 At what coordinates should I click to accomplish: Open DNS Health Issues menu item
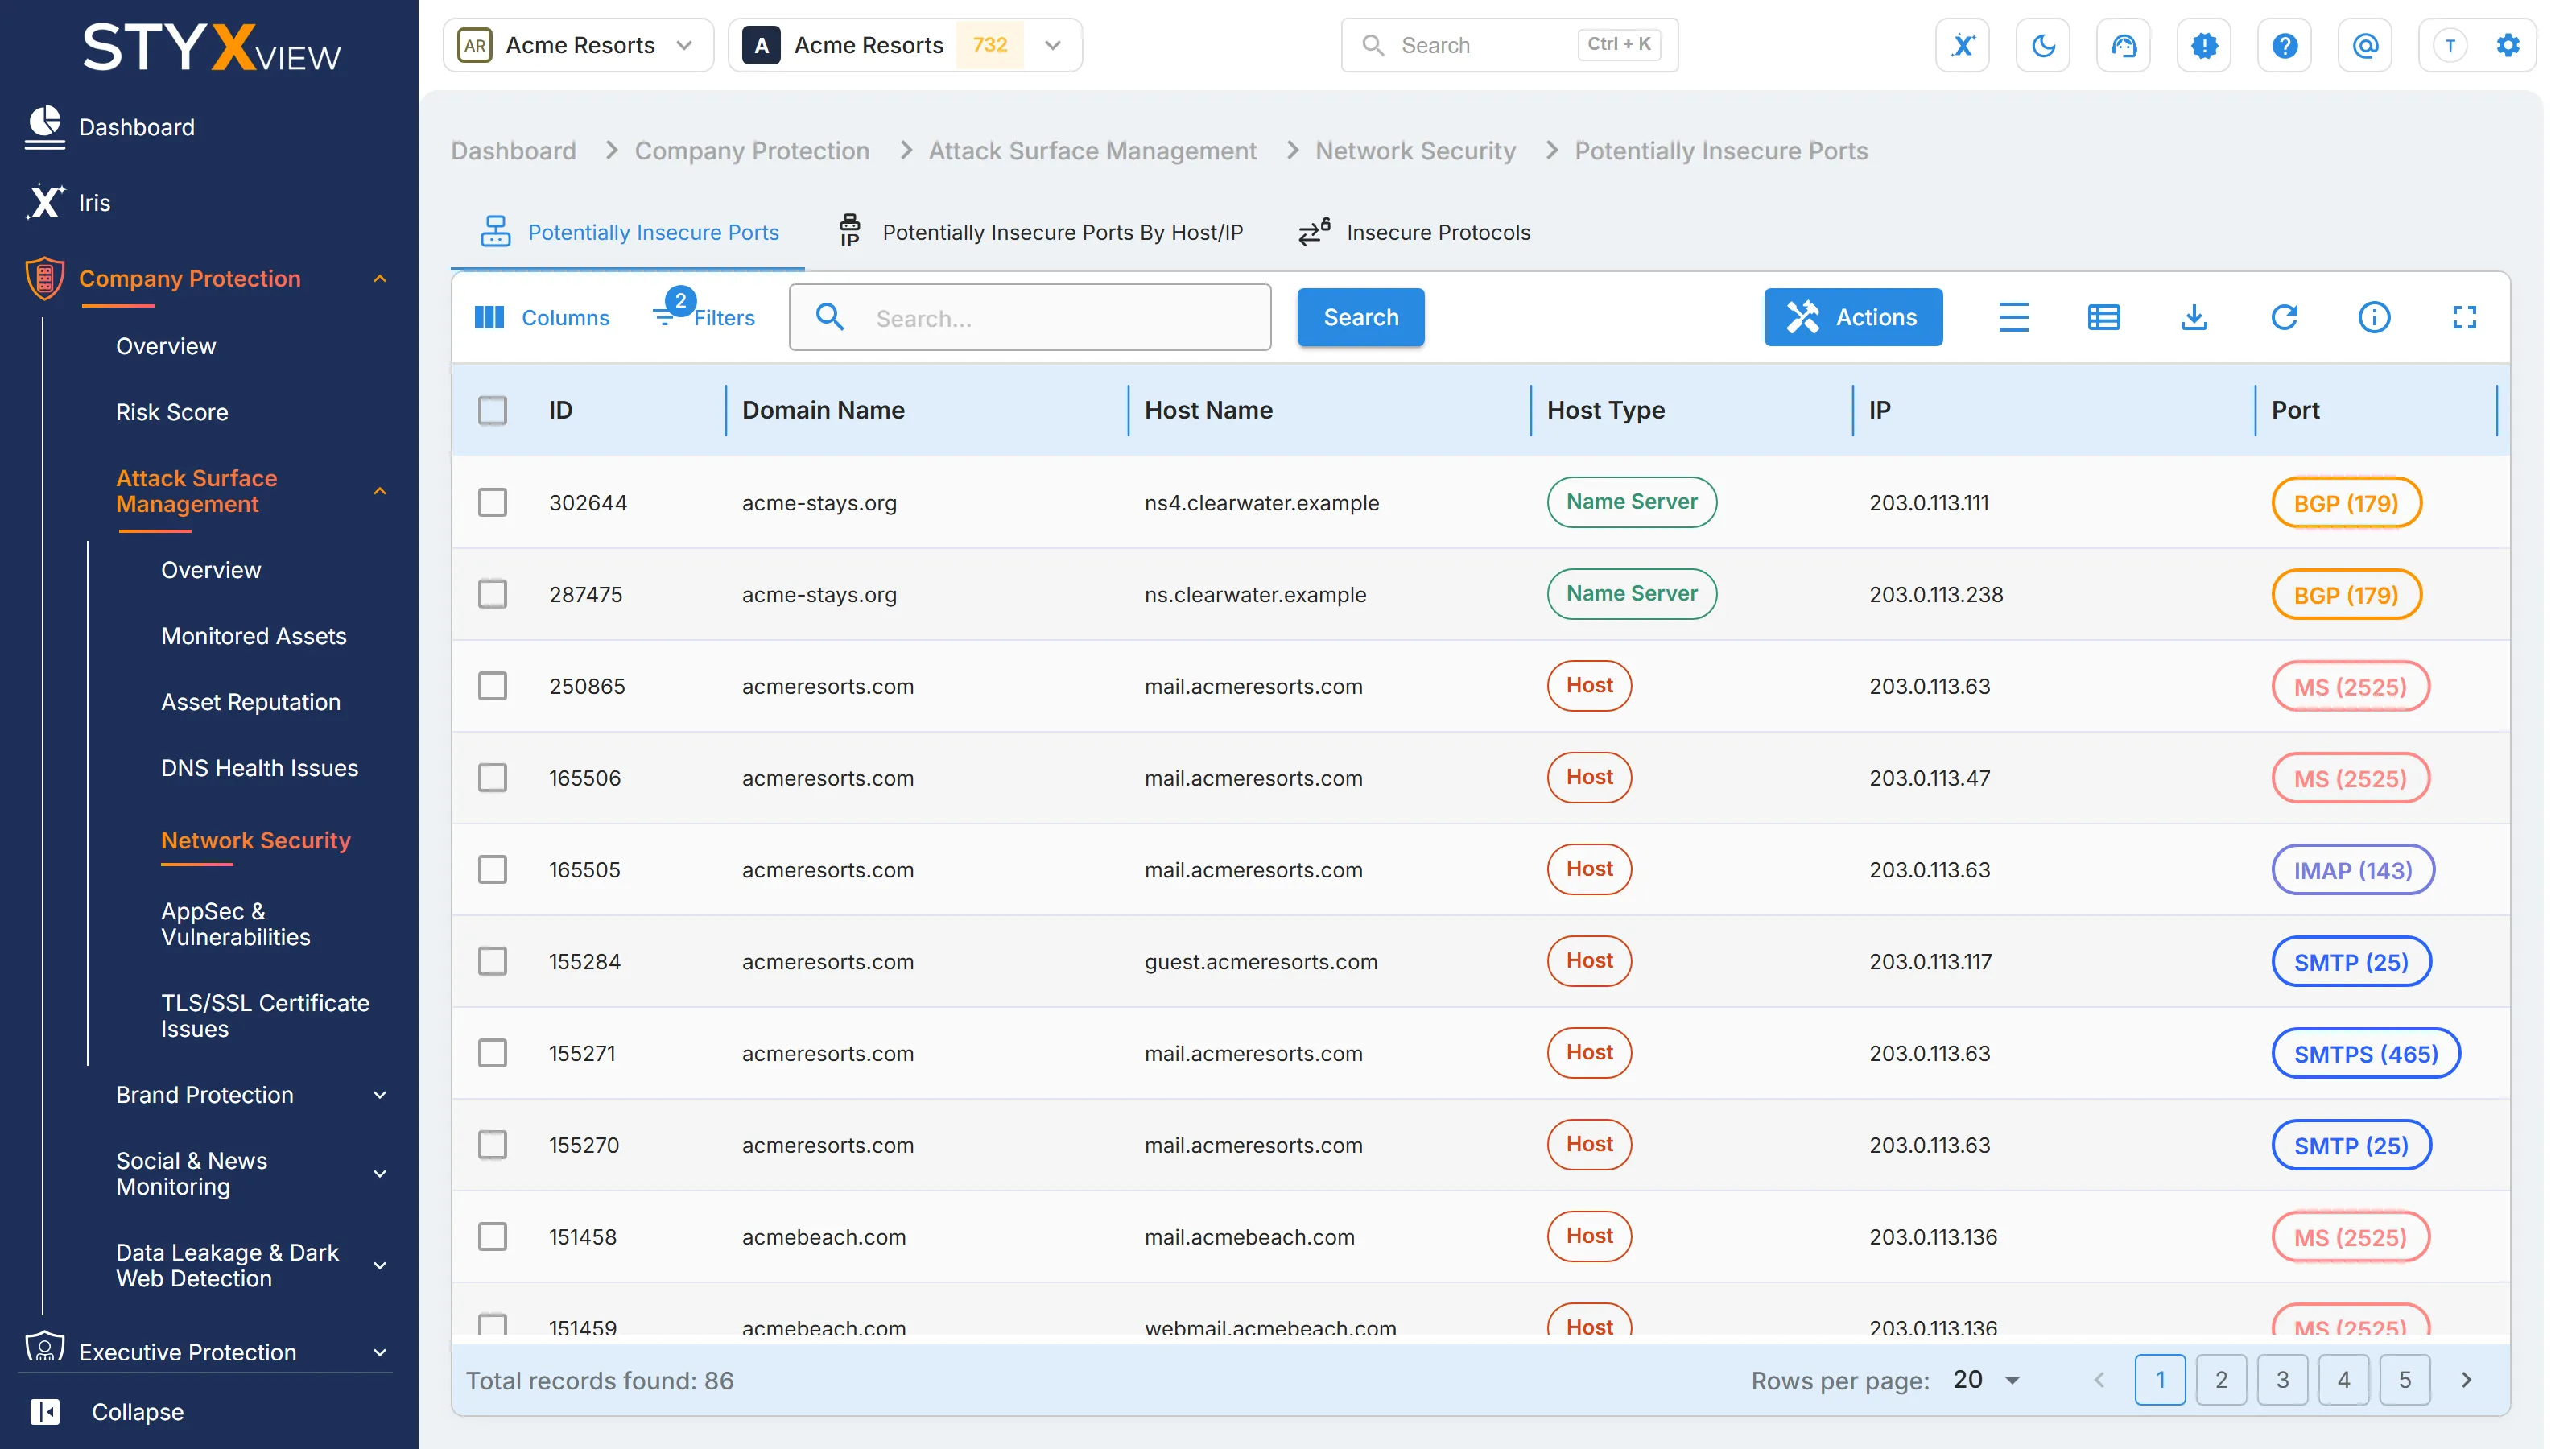259,767
